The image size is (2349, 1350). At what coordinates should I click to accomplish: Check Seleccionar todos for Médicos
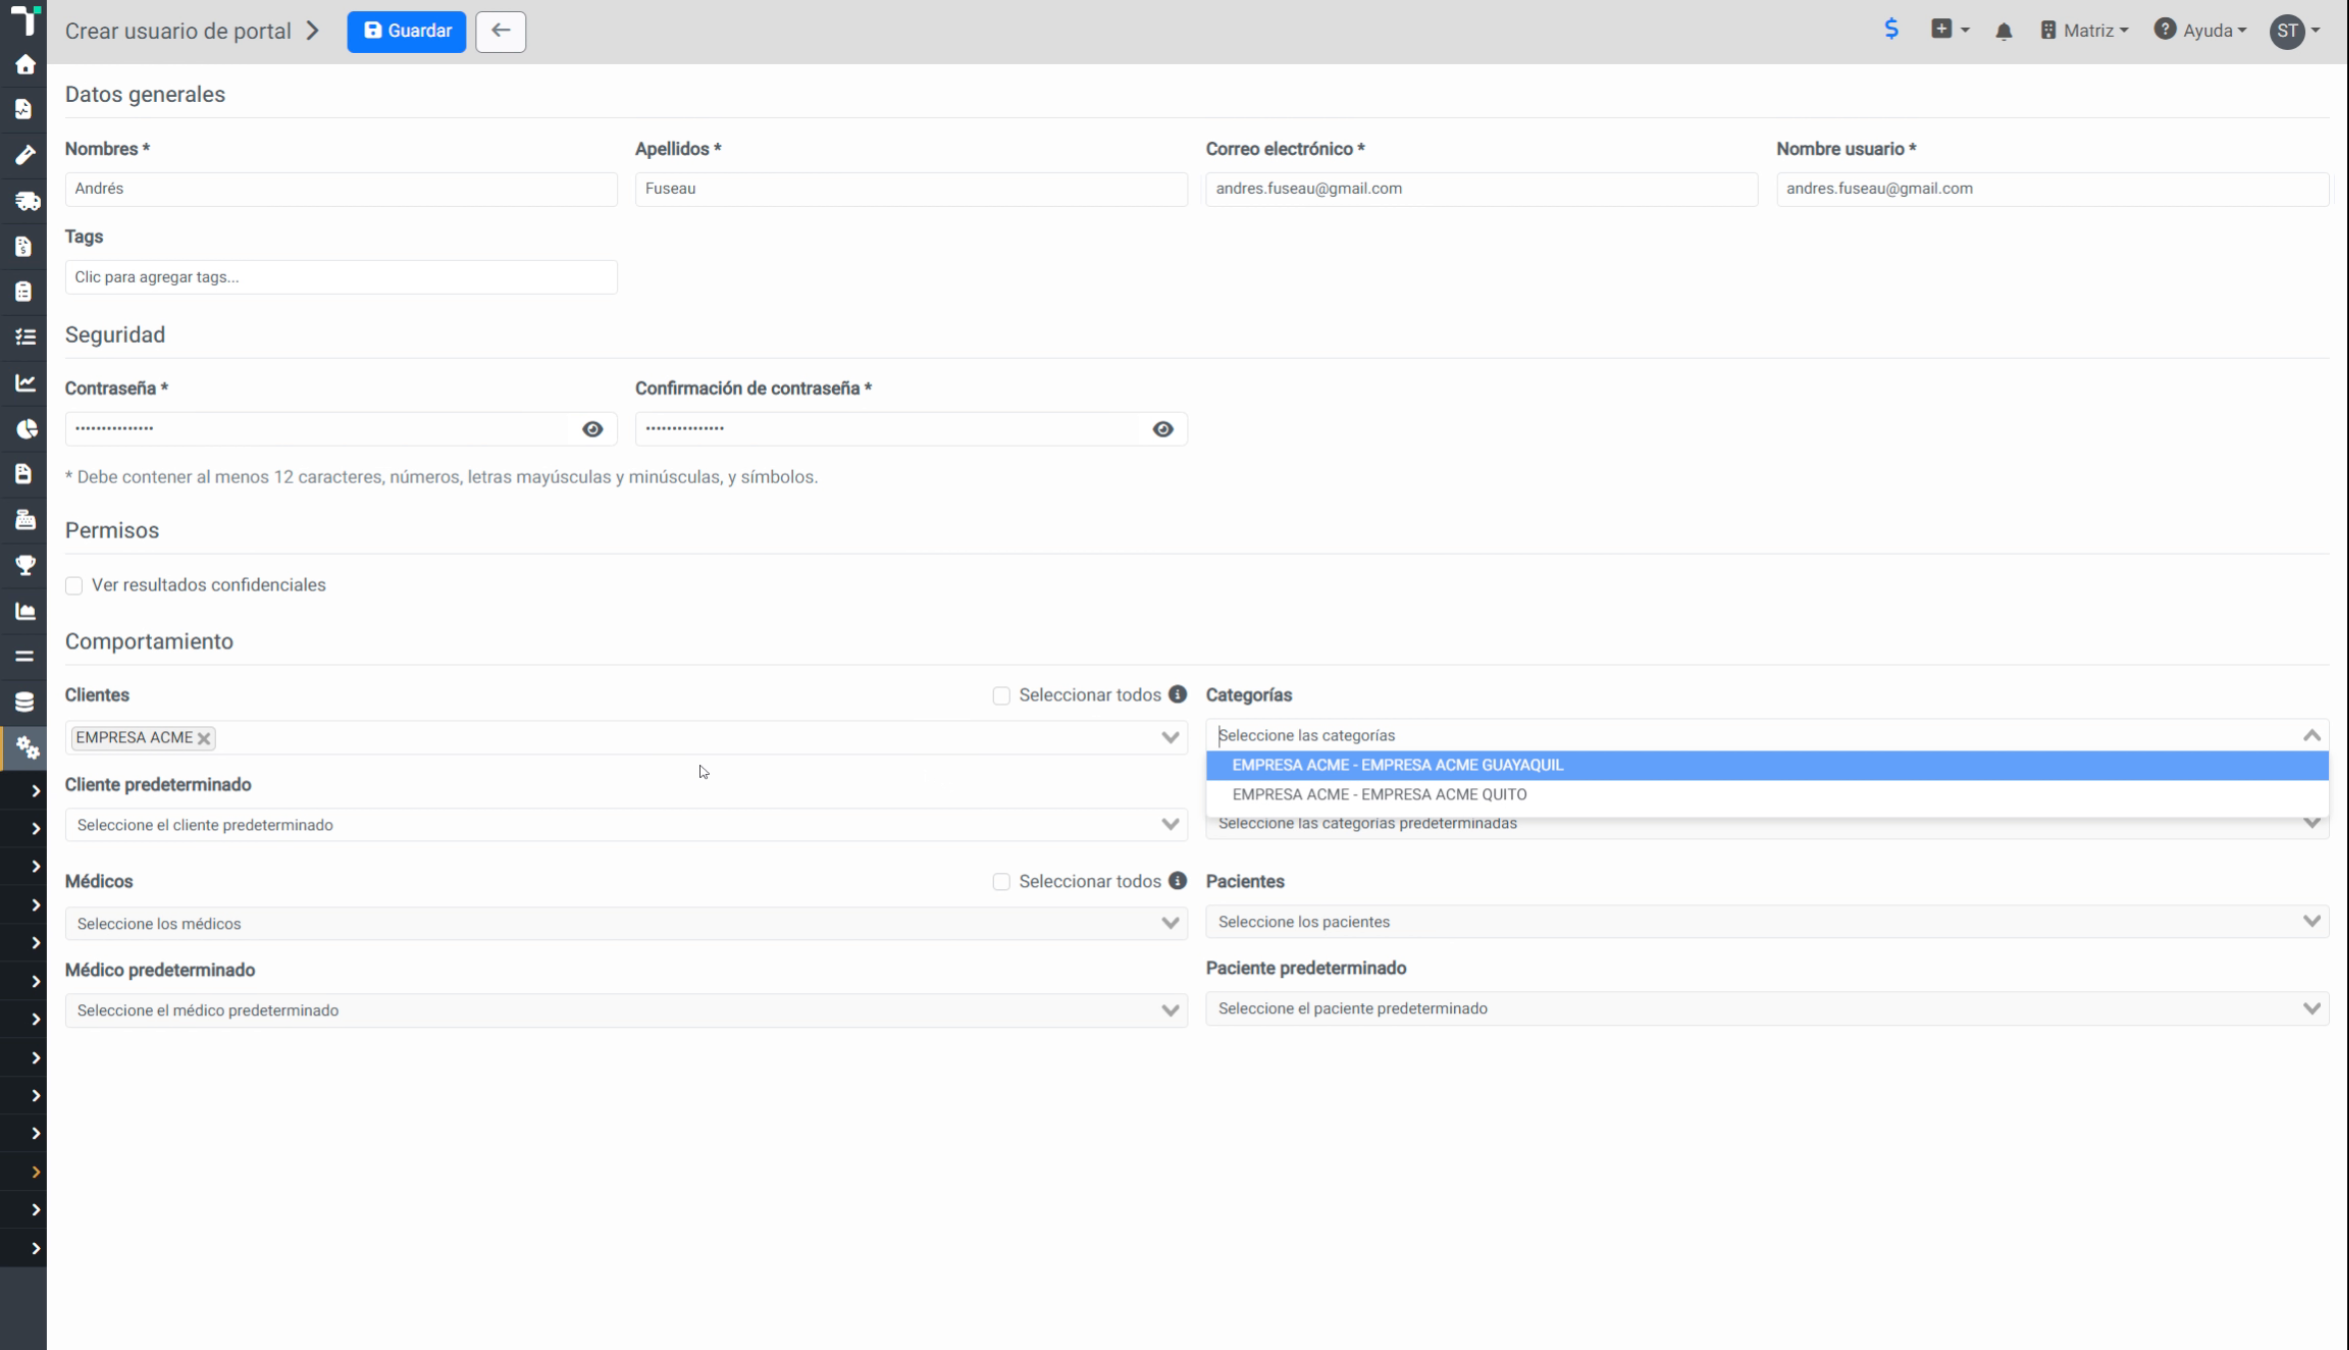coord(1001,881)
